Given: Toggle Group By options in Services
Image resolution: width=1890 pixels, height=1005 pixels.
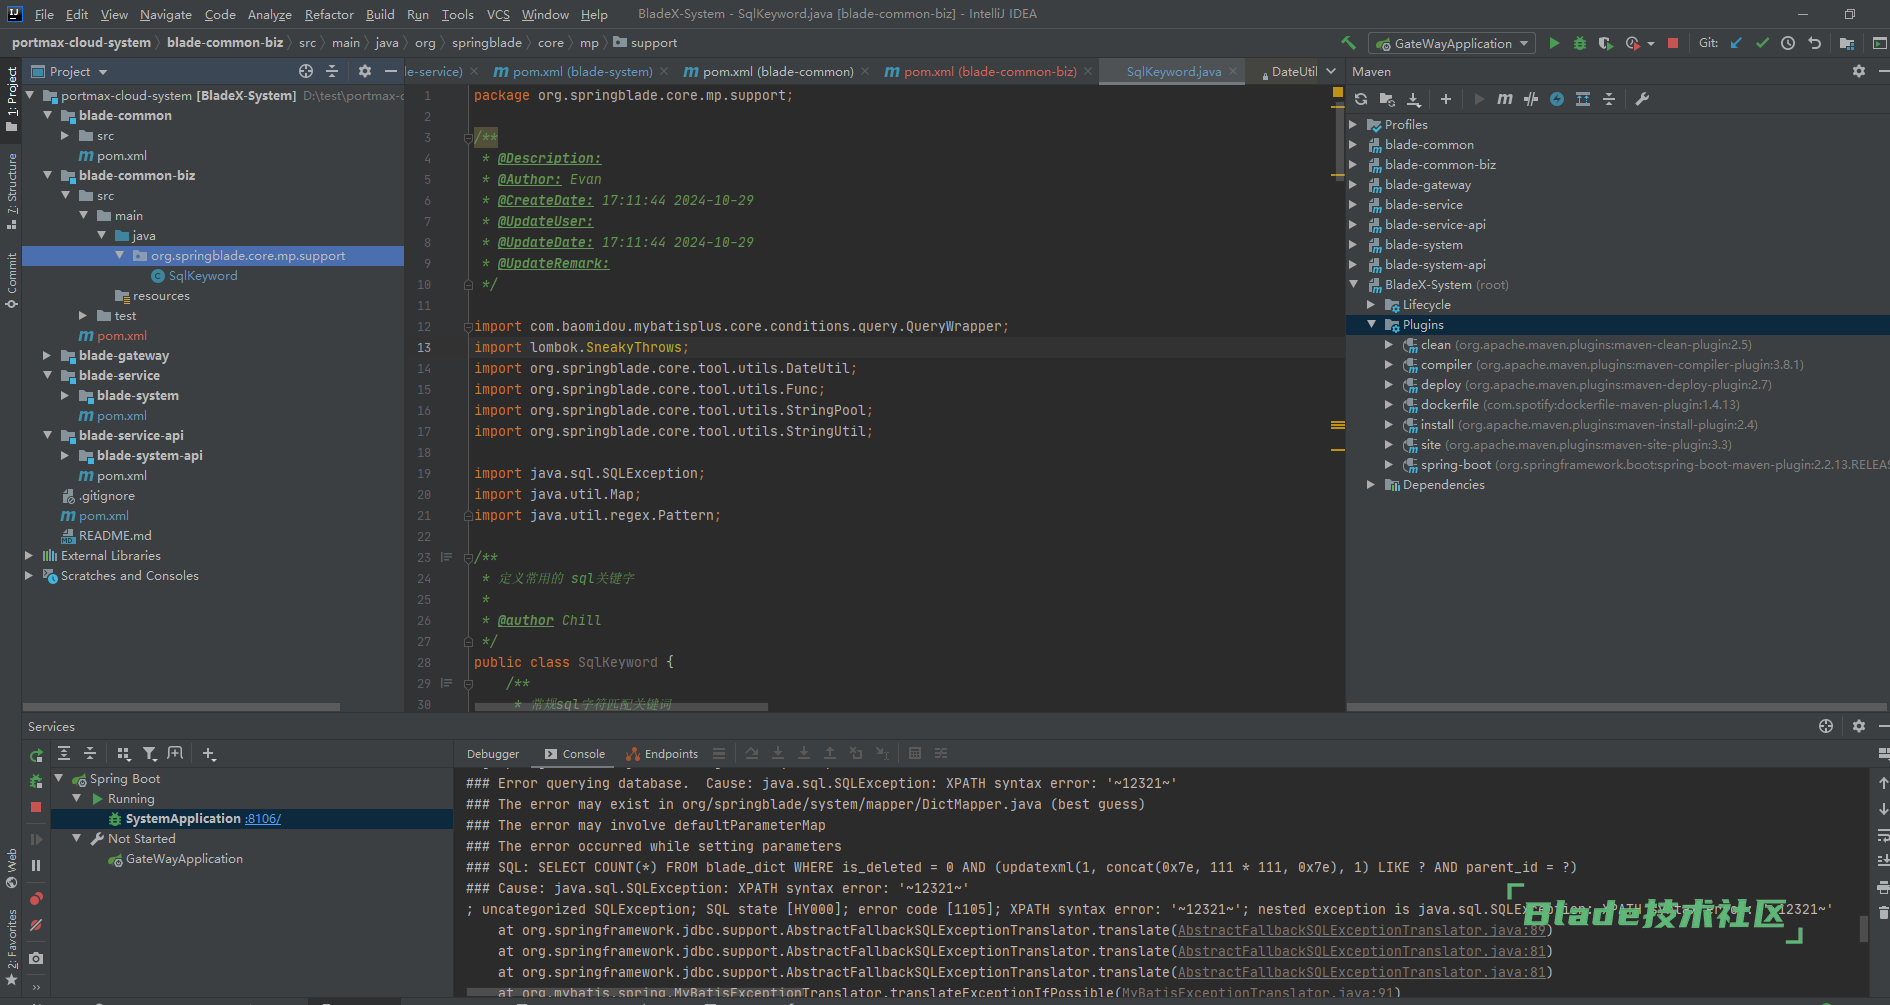Looking at the screenshot, I should (x=124, y=754).
